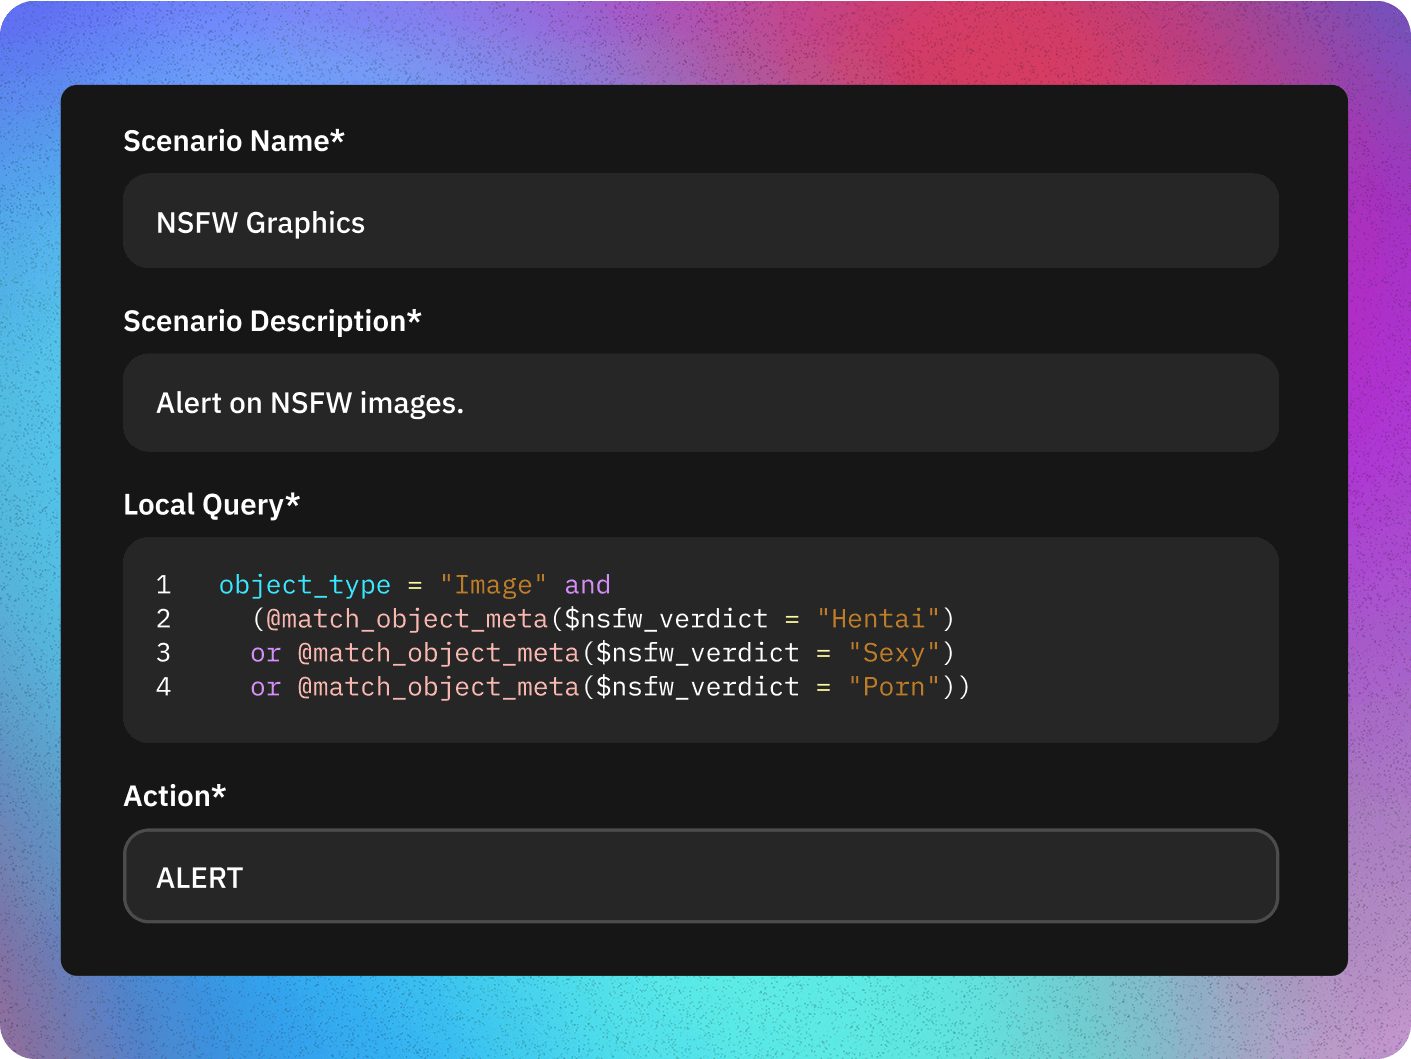Click the "Image" string literal
The width and height of the screenshot is (1411, 1059).
tap(493, 584)
